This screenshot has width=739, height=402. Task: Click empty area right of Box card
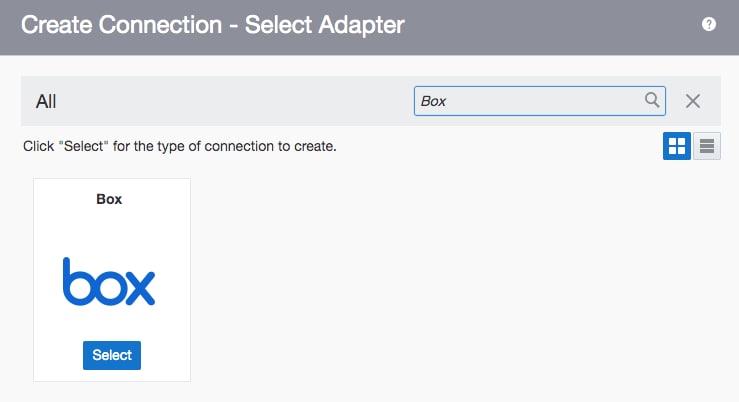450,280
